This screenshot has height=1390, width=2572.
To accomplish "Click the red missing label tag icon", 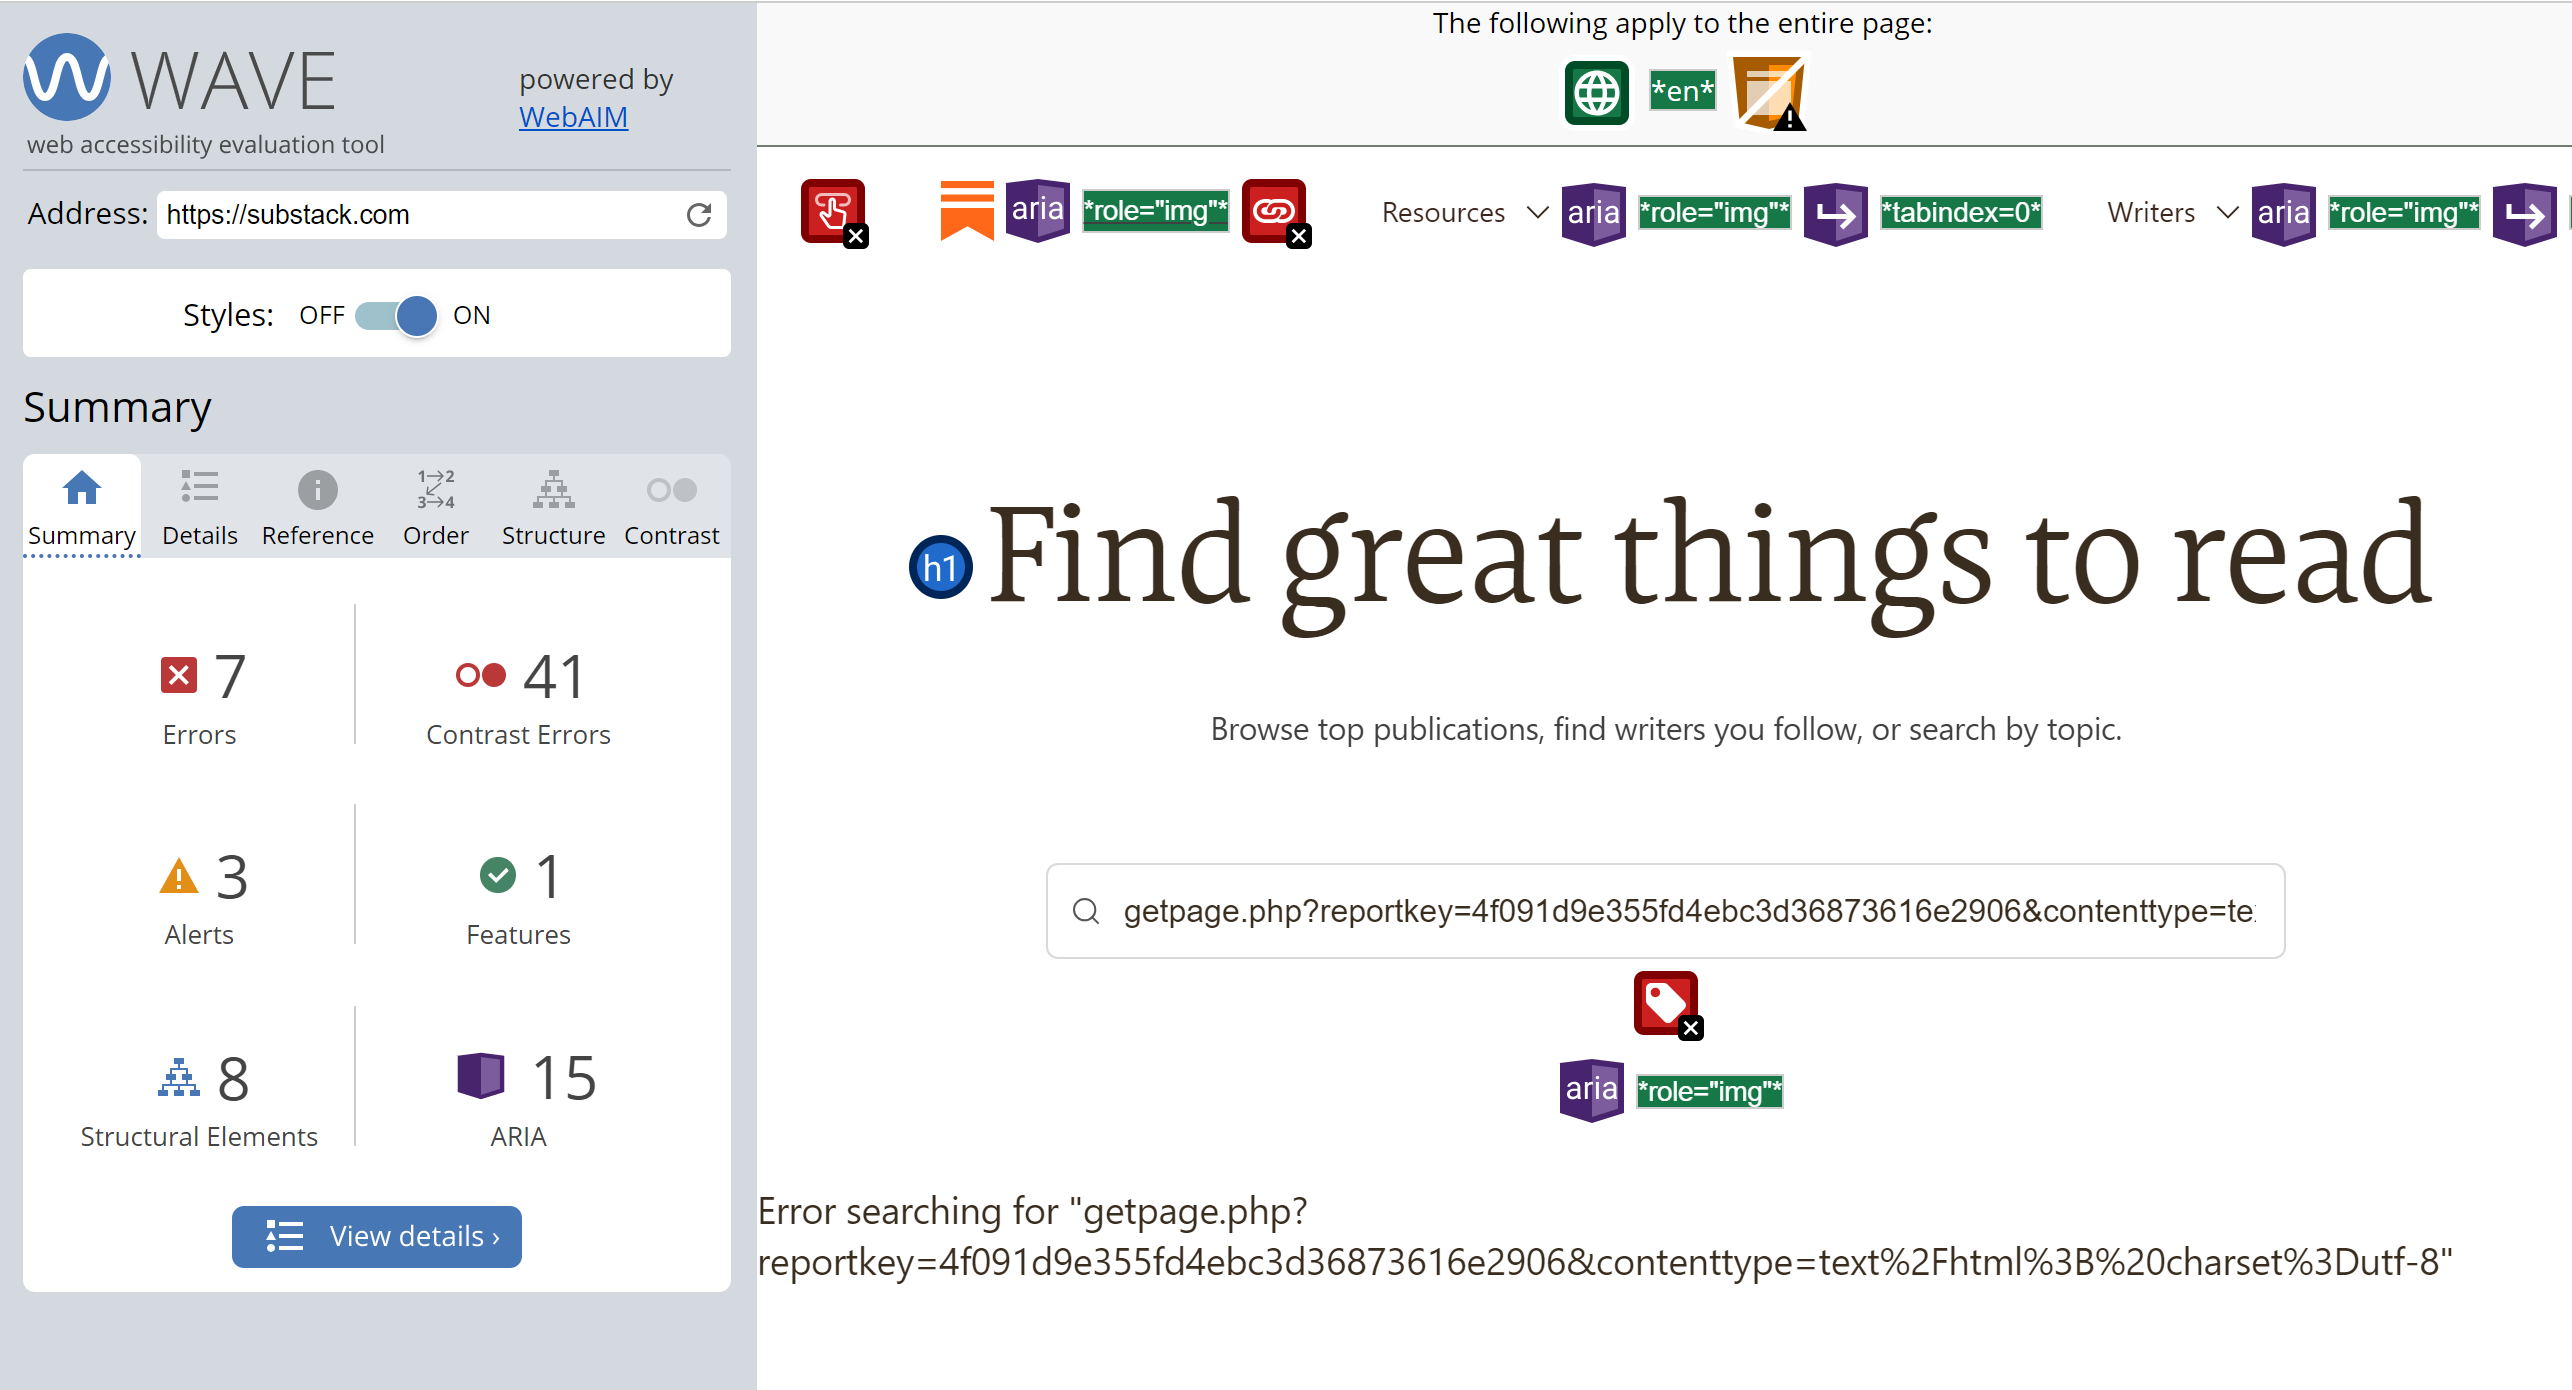I will click(1668, 1005).
